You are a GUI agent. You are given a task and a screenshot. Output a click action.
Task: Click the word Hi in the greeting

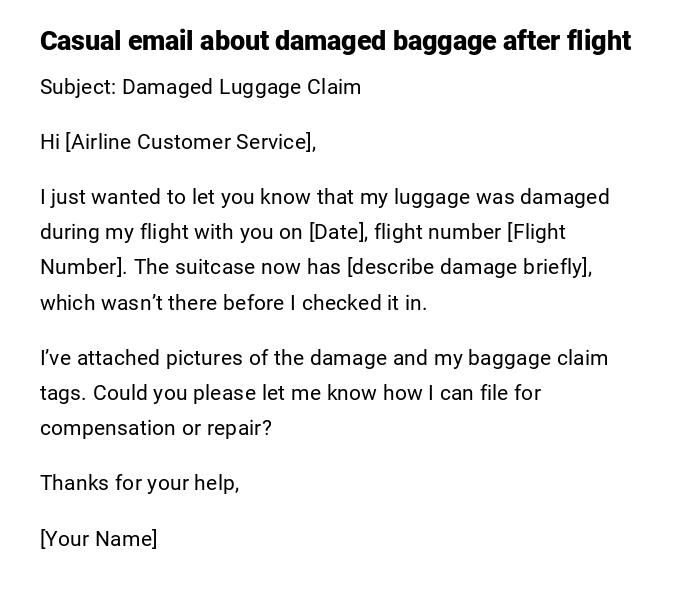tap(50, 142)
